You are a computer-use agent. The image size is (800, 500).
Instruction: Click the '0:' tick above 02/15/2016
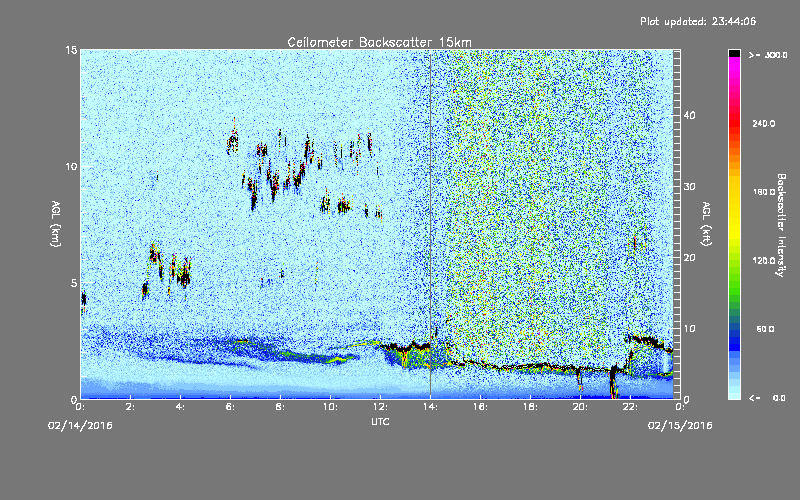point(680,407)
